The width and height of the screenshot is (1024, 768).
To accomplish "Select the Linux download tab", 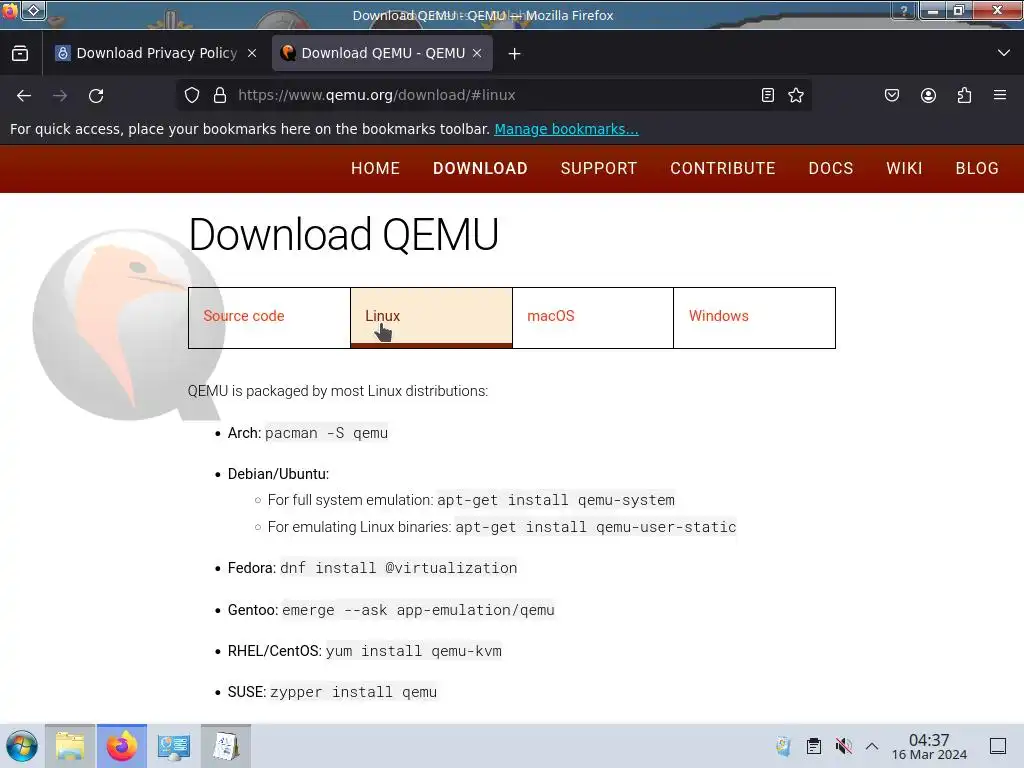I will point(431,317).
